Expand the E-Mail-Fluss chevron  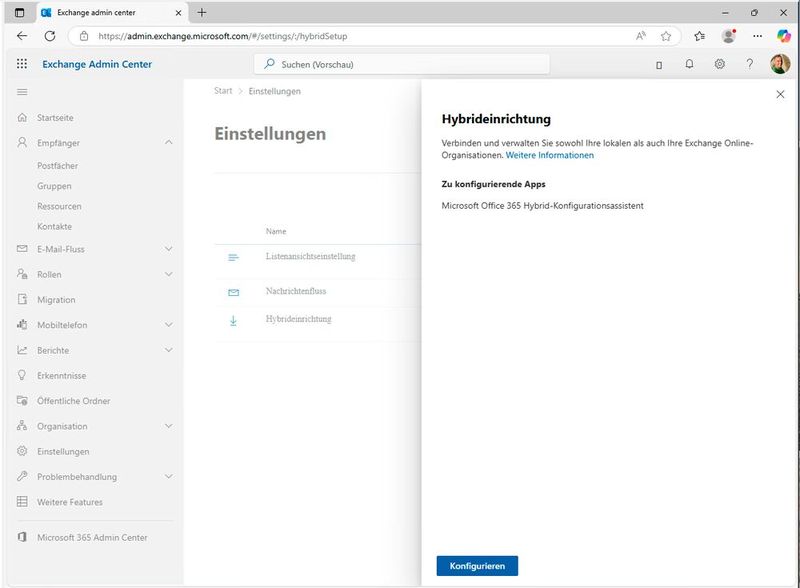(x=169, y=249)
